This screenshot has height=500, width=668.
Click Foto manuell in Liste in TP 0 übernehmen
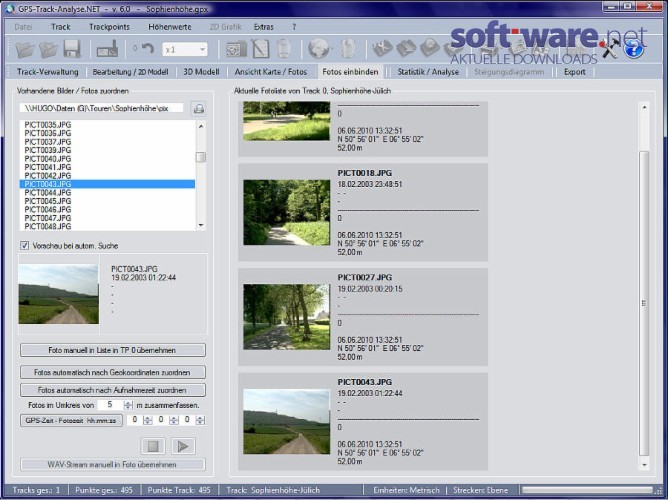(x=113, y=350)
